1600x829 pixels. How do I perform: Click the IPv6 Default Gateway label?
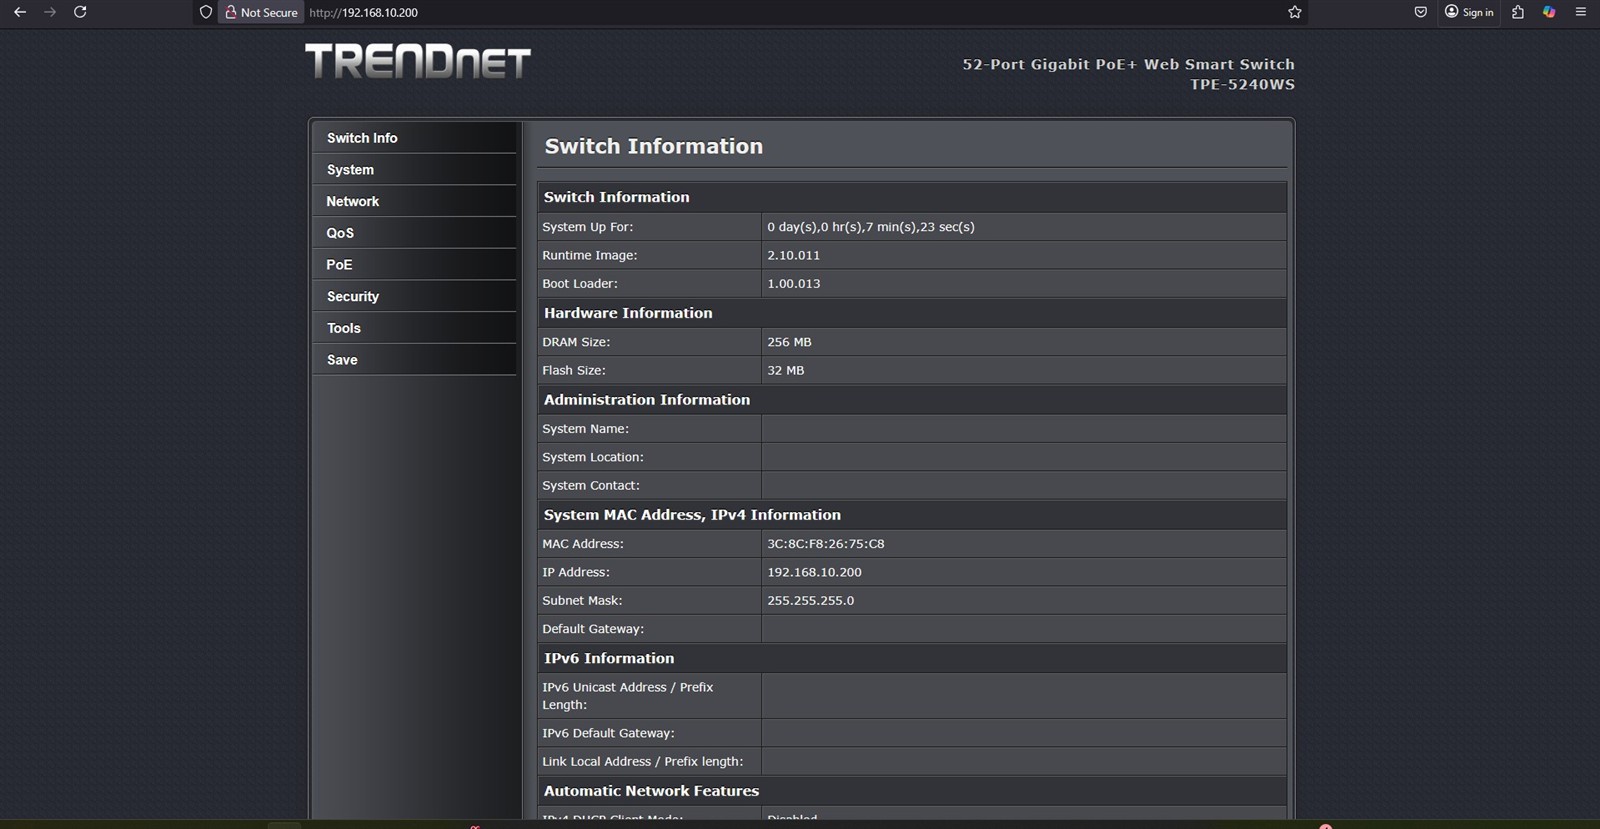[x=608, y=733]
